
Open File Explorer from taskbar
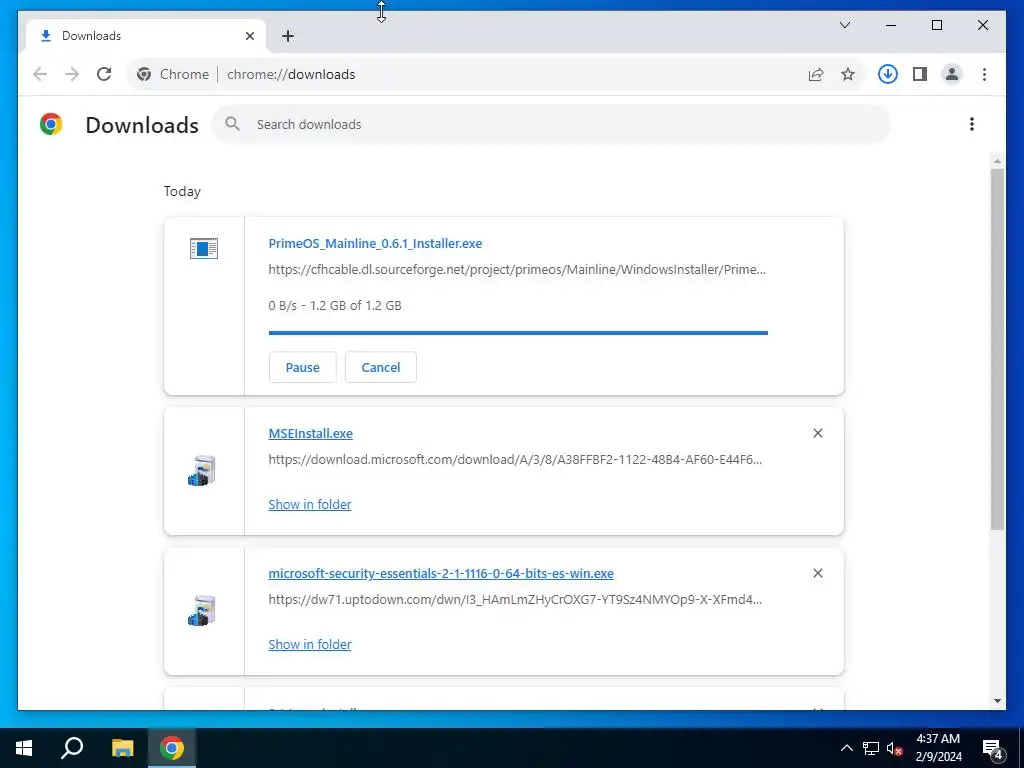point(122,748)
